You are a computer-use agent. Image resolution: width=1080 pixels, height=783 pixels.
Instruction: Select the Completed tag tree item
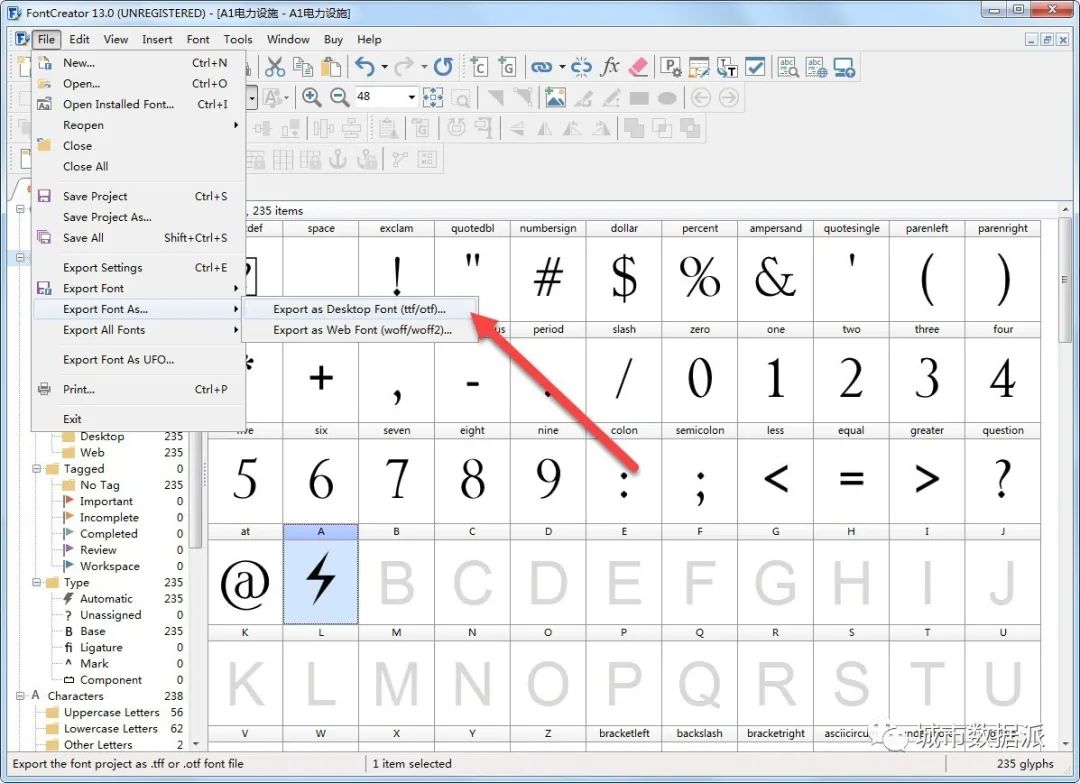pyautogui.click(x=108, y=534)
